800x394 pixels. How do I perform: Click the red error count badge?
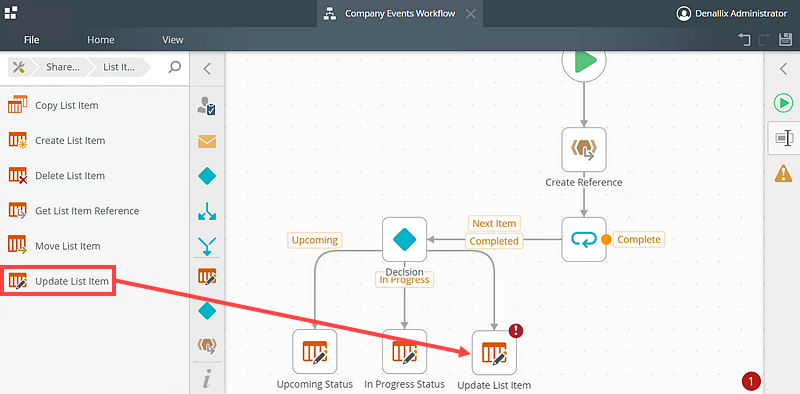tap(751, 380)
